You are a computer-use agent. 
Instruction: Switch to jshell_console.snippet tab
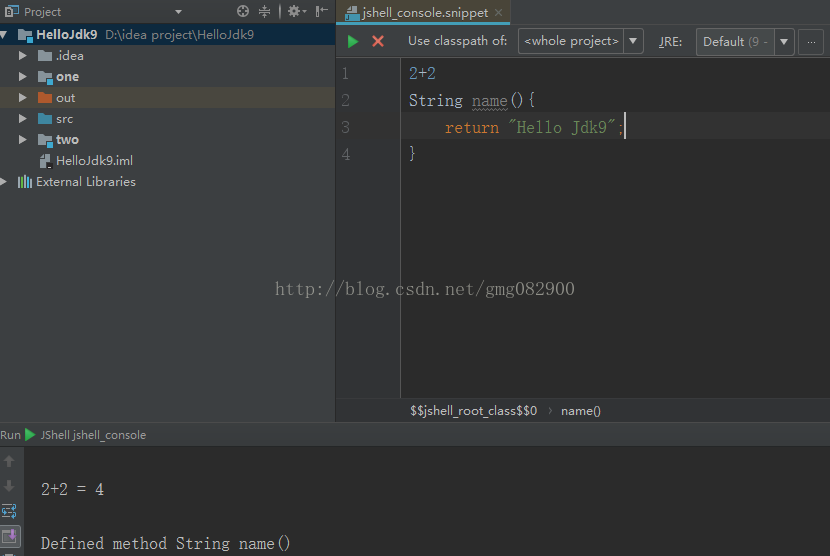[425, 13]
